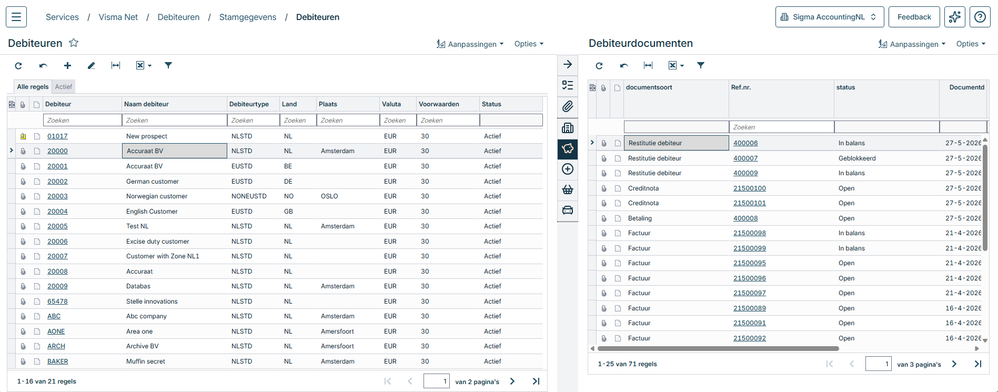The height and width of the screenshot is (392, 998).
Task: Select the Norwegian customer cell
Action: tap(174, 197)
